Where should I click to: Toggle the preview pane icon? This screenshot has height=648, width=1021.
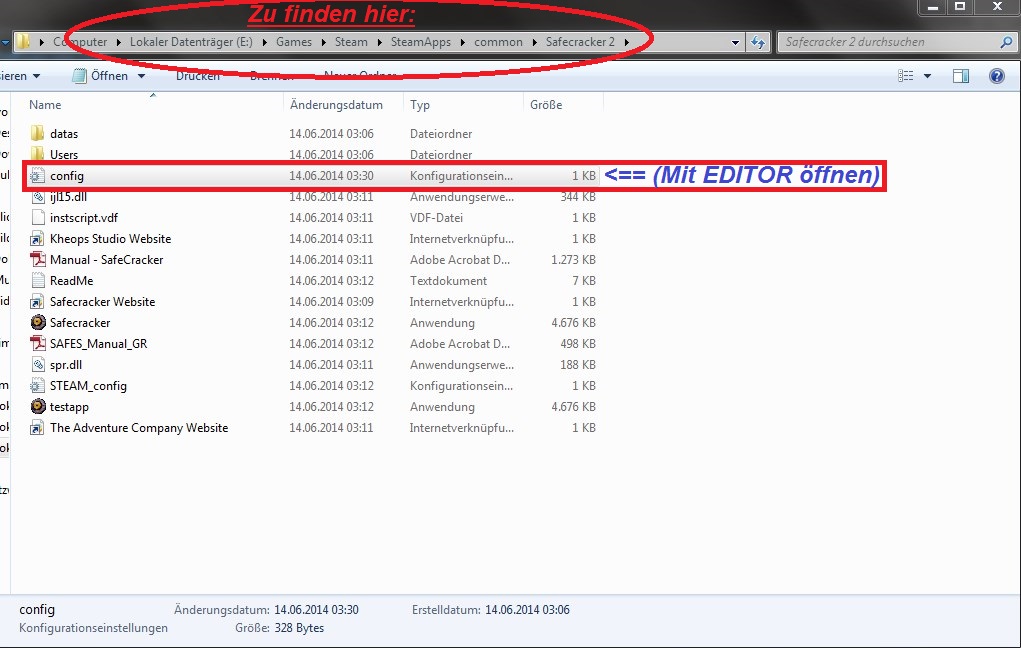tap(960, 76)
